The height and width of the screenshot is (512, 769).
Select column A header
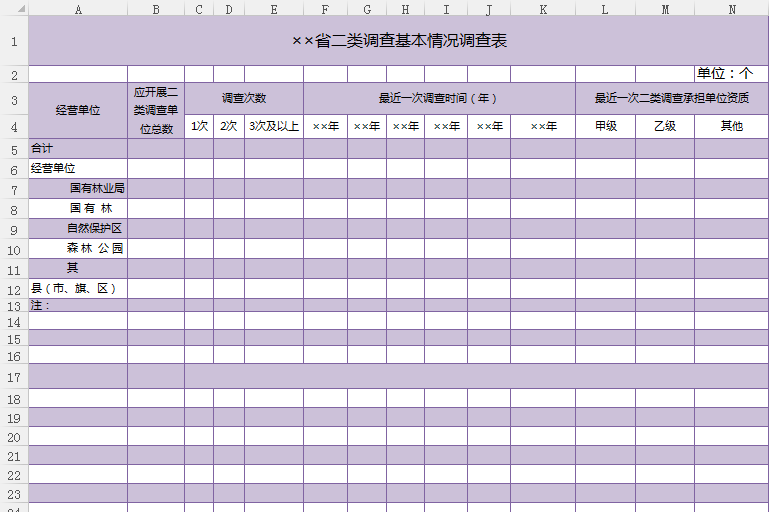point(78,8)
